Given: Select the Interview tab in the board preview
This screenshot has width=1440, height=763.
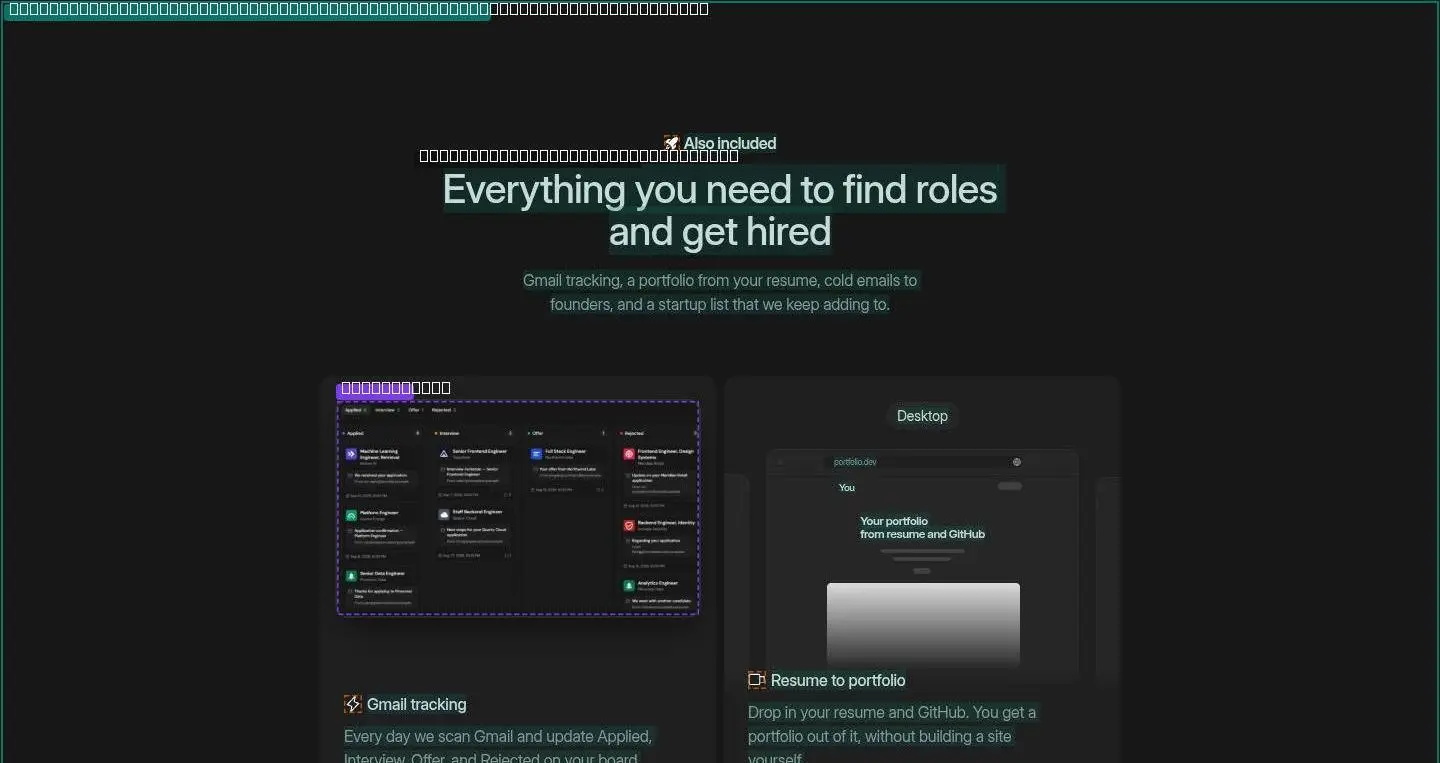Looking at the screenshot, I should pos(387,410).
